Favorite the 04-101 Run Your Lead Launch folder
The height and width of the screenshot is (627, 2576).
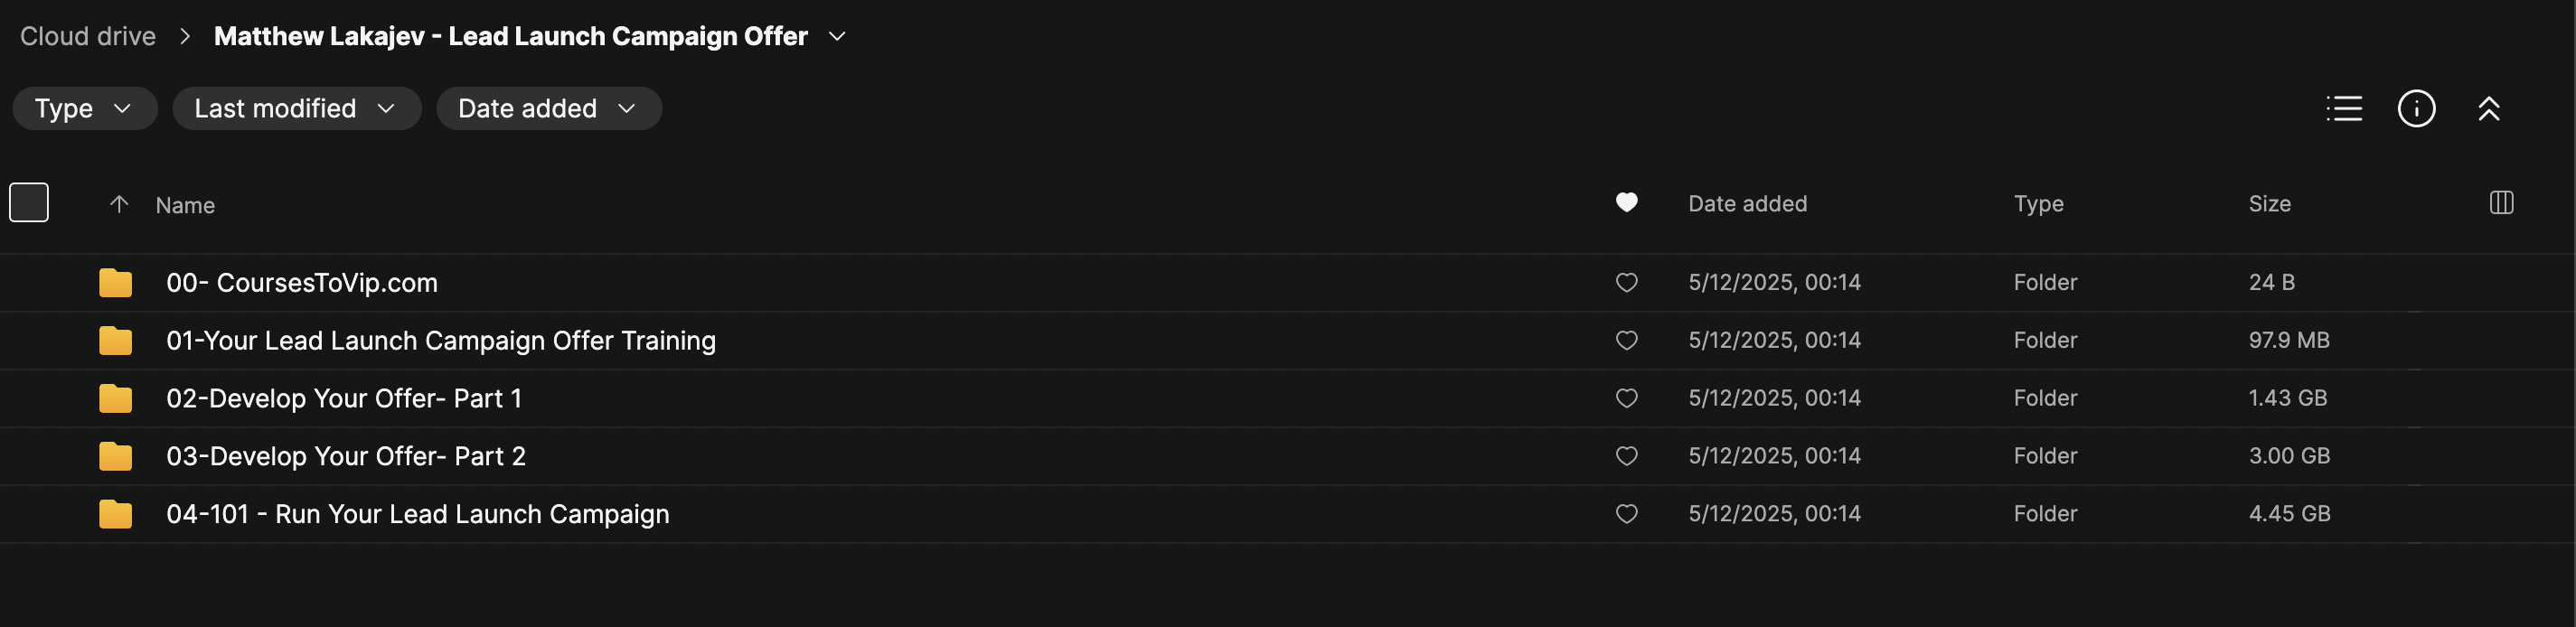(x=1626, y=514)
